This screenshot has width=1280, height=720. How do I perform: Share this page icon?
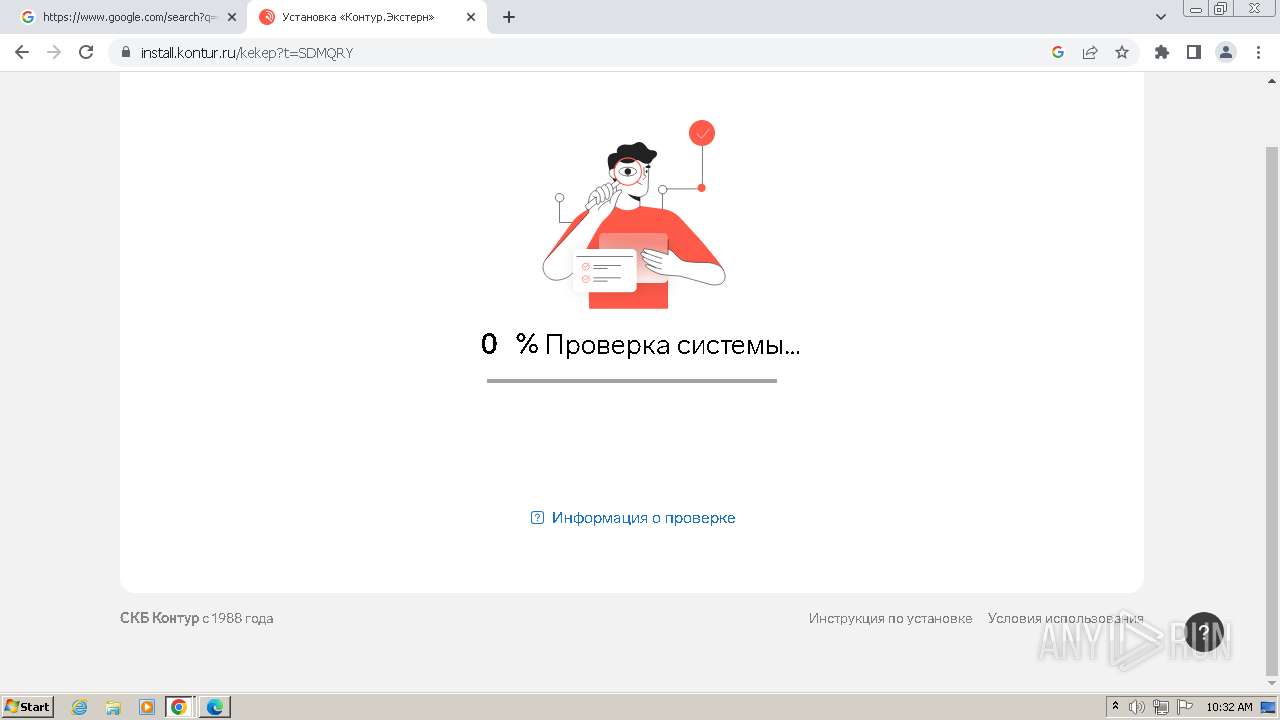point(1090,52)
